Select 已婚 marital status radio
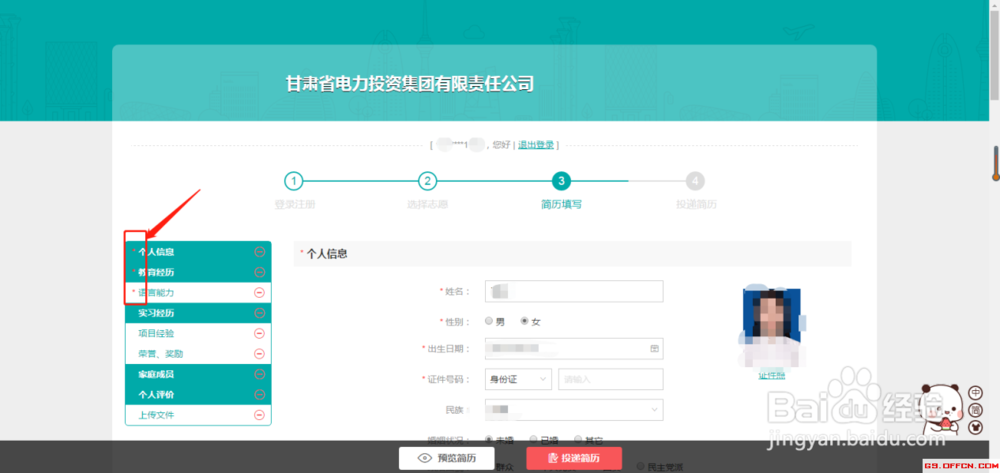 click(533, 439)
